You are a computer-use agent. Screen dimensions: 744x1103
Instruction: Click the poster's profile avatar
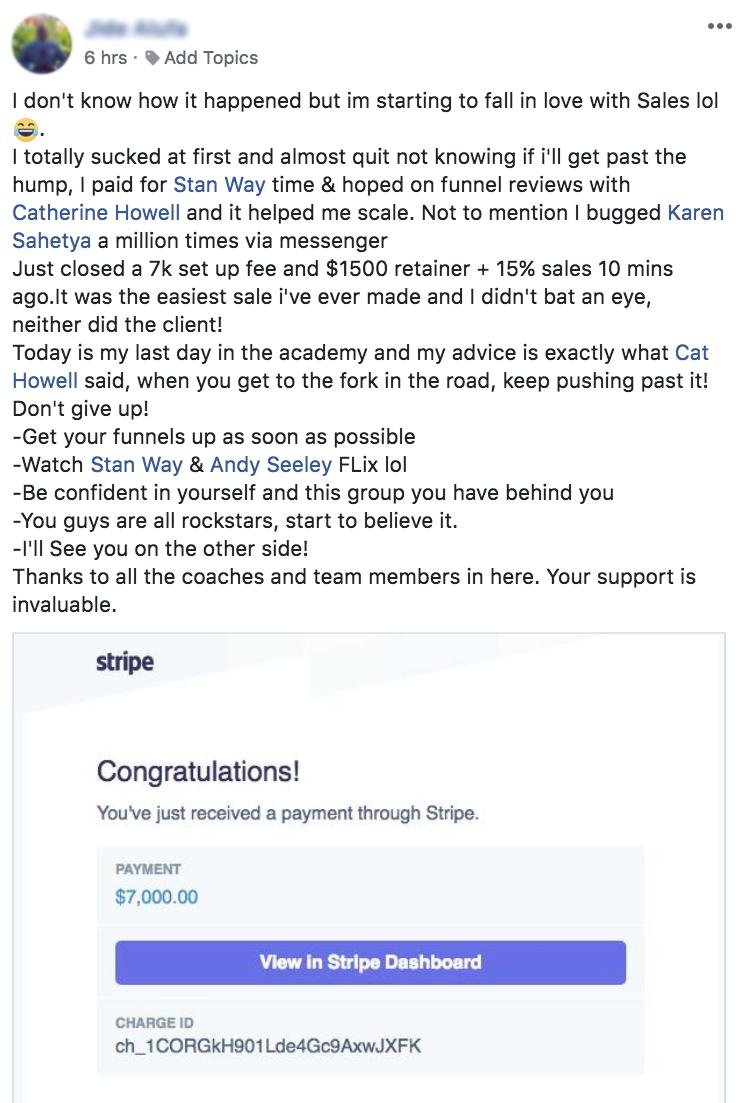[x=42, y=44]
